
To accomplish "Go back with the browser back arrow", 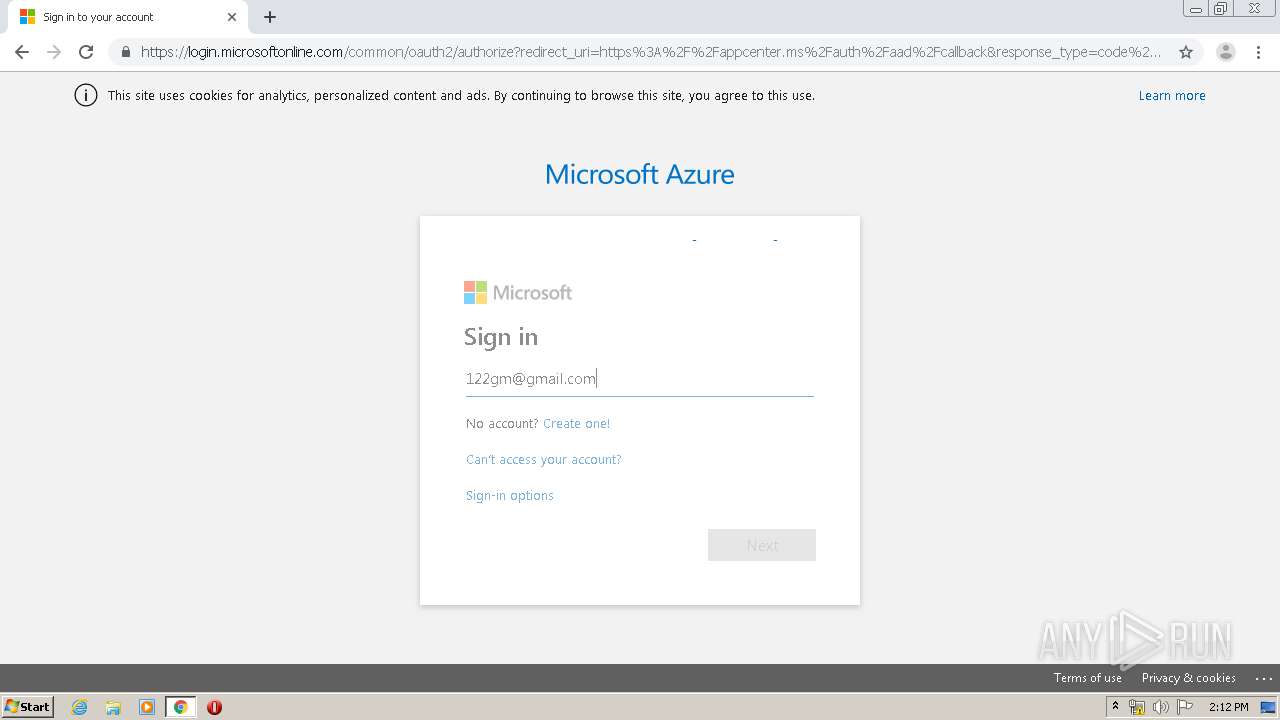I will coord(22,52).
